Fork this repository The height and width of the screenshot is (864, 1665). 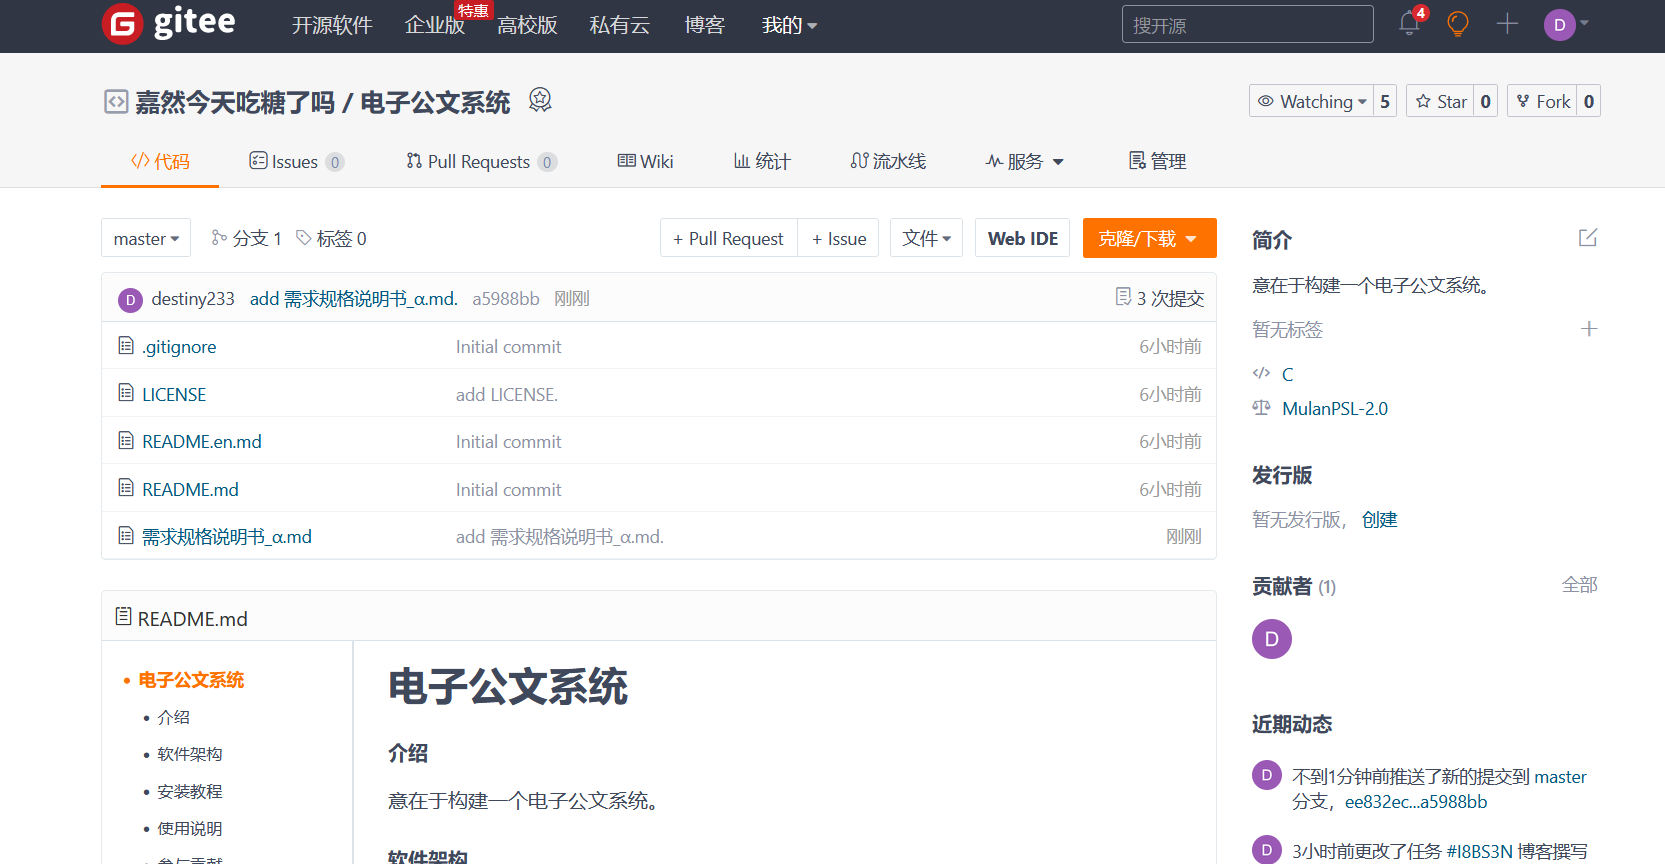coord(1543,101)
